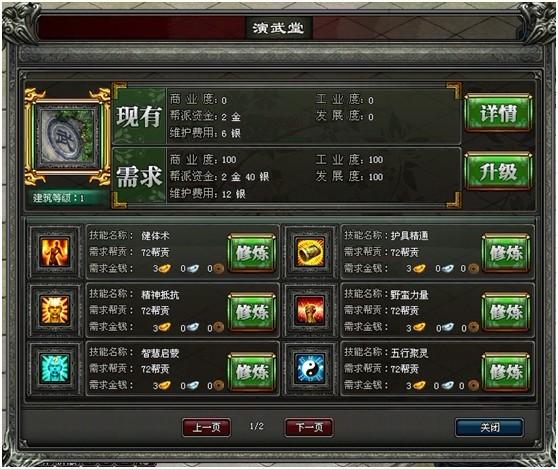Upgrade the building with 升级 button
558x469 pixels.
pyautogui.click(x=498, y=172)
